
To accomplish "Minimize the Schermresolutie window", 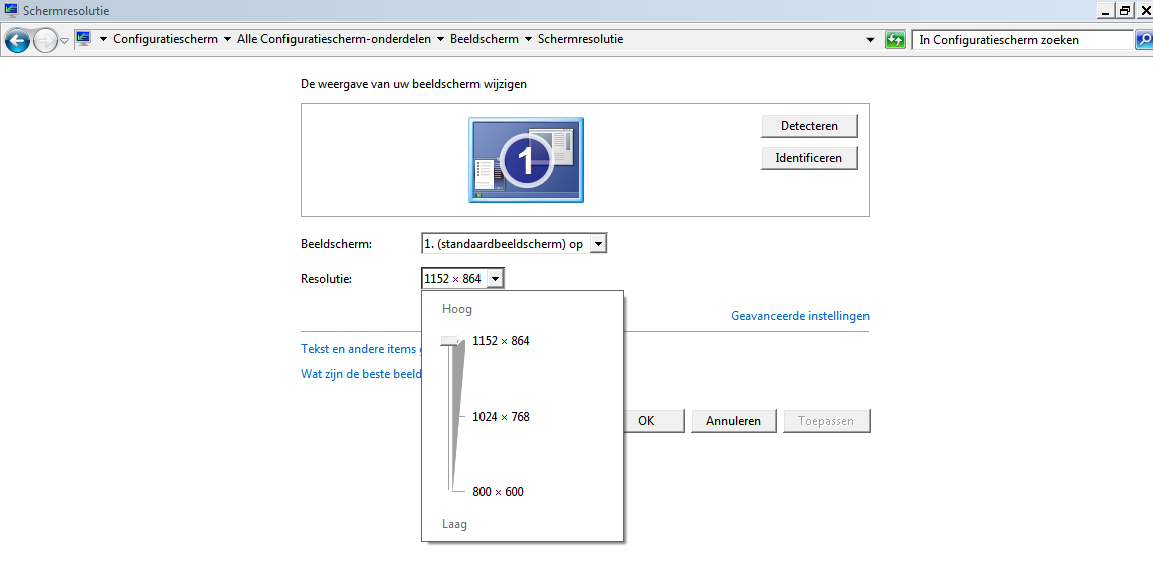I will 1106,11.
